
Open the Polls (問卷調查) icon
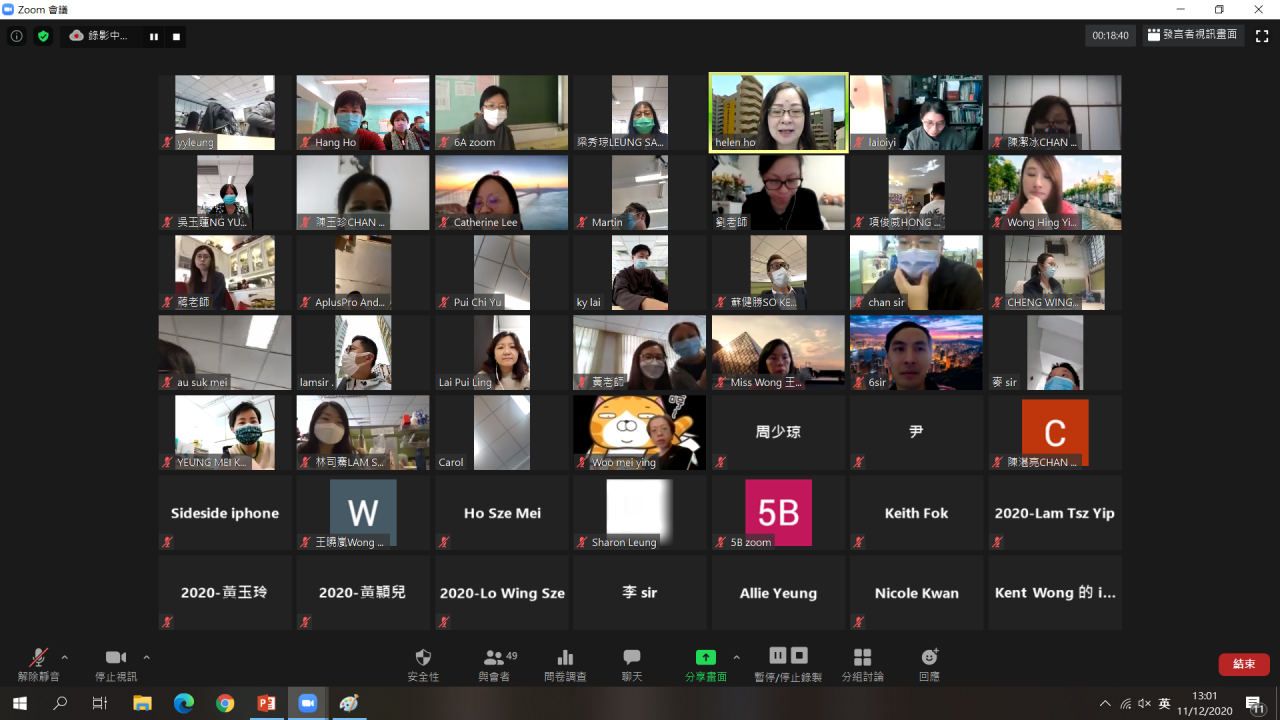[565, 658]
